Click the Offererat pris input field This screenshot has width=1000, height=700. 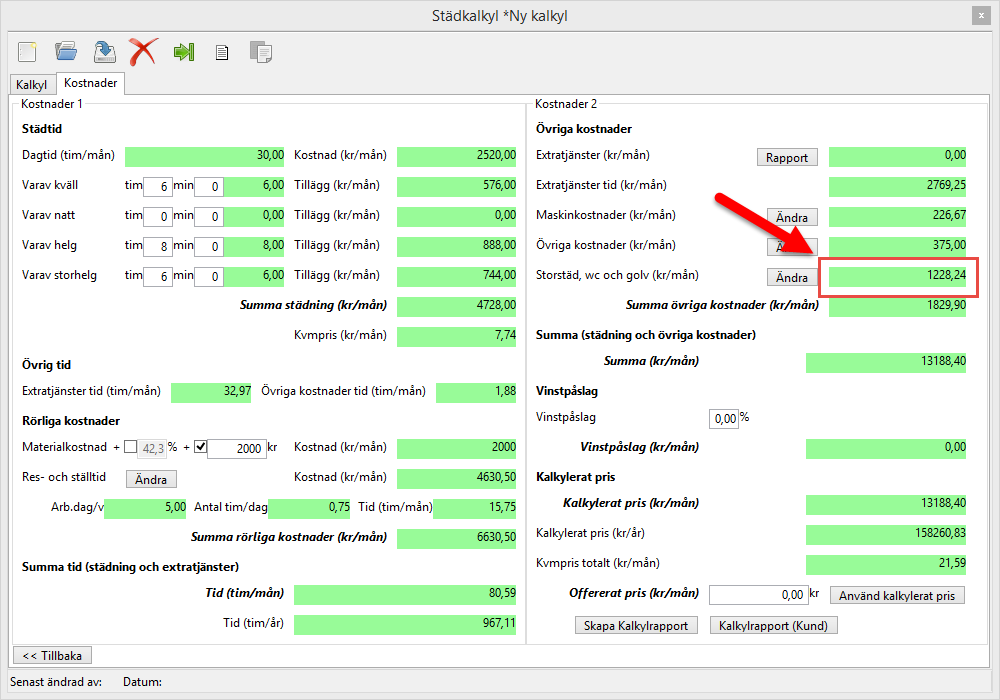(757, 595)
